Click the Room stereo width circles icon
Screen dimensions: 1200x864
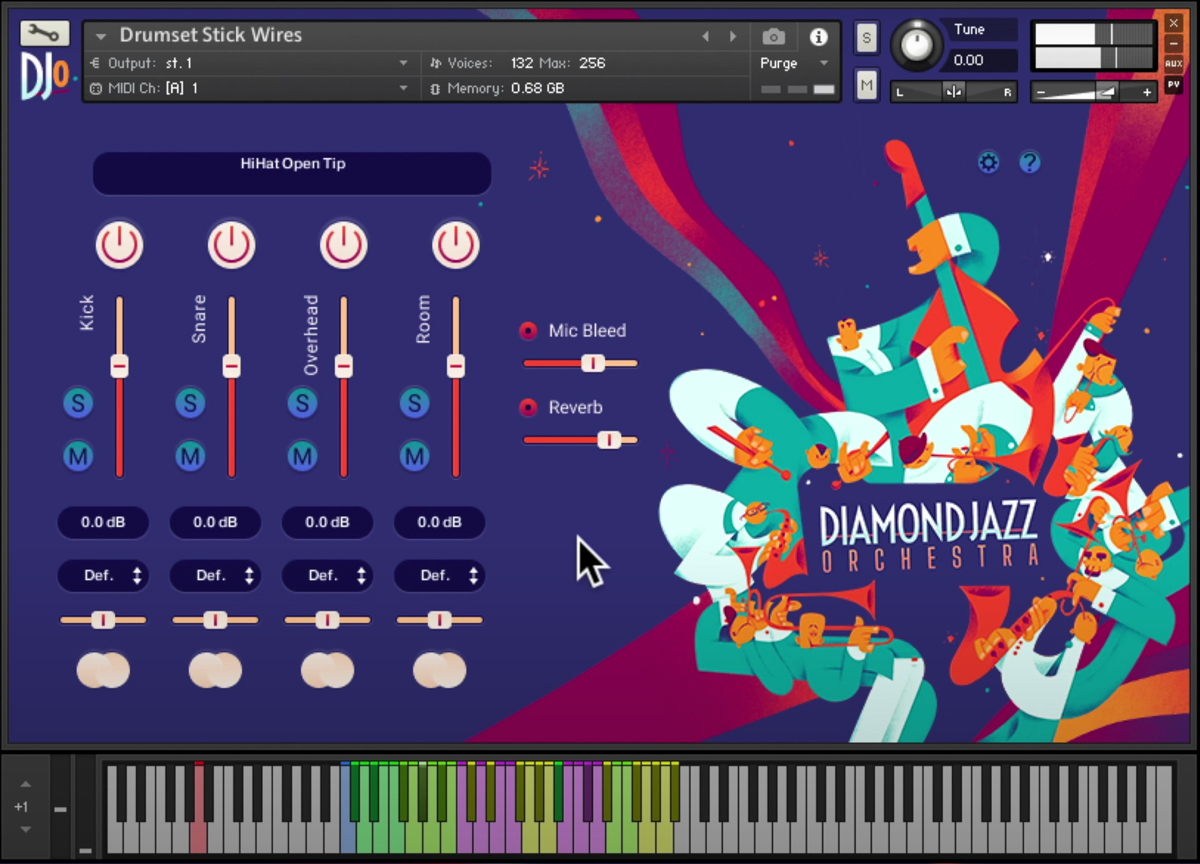[440, 670]
